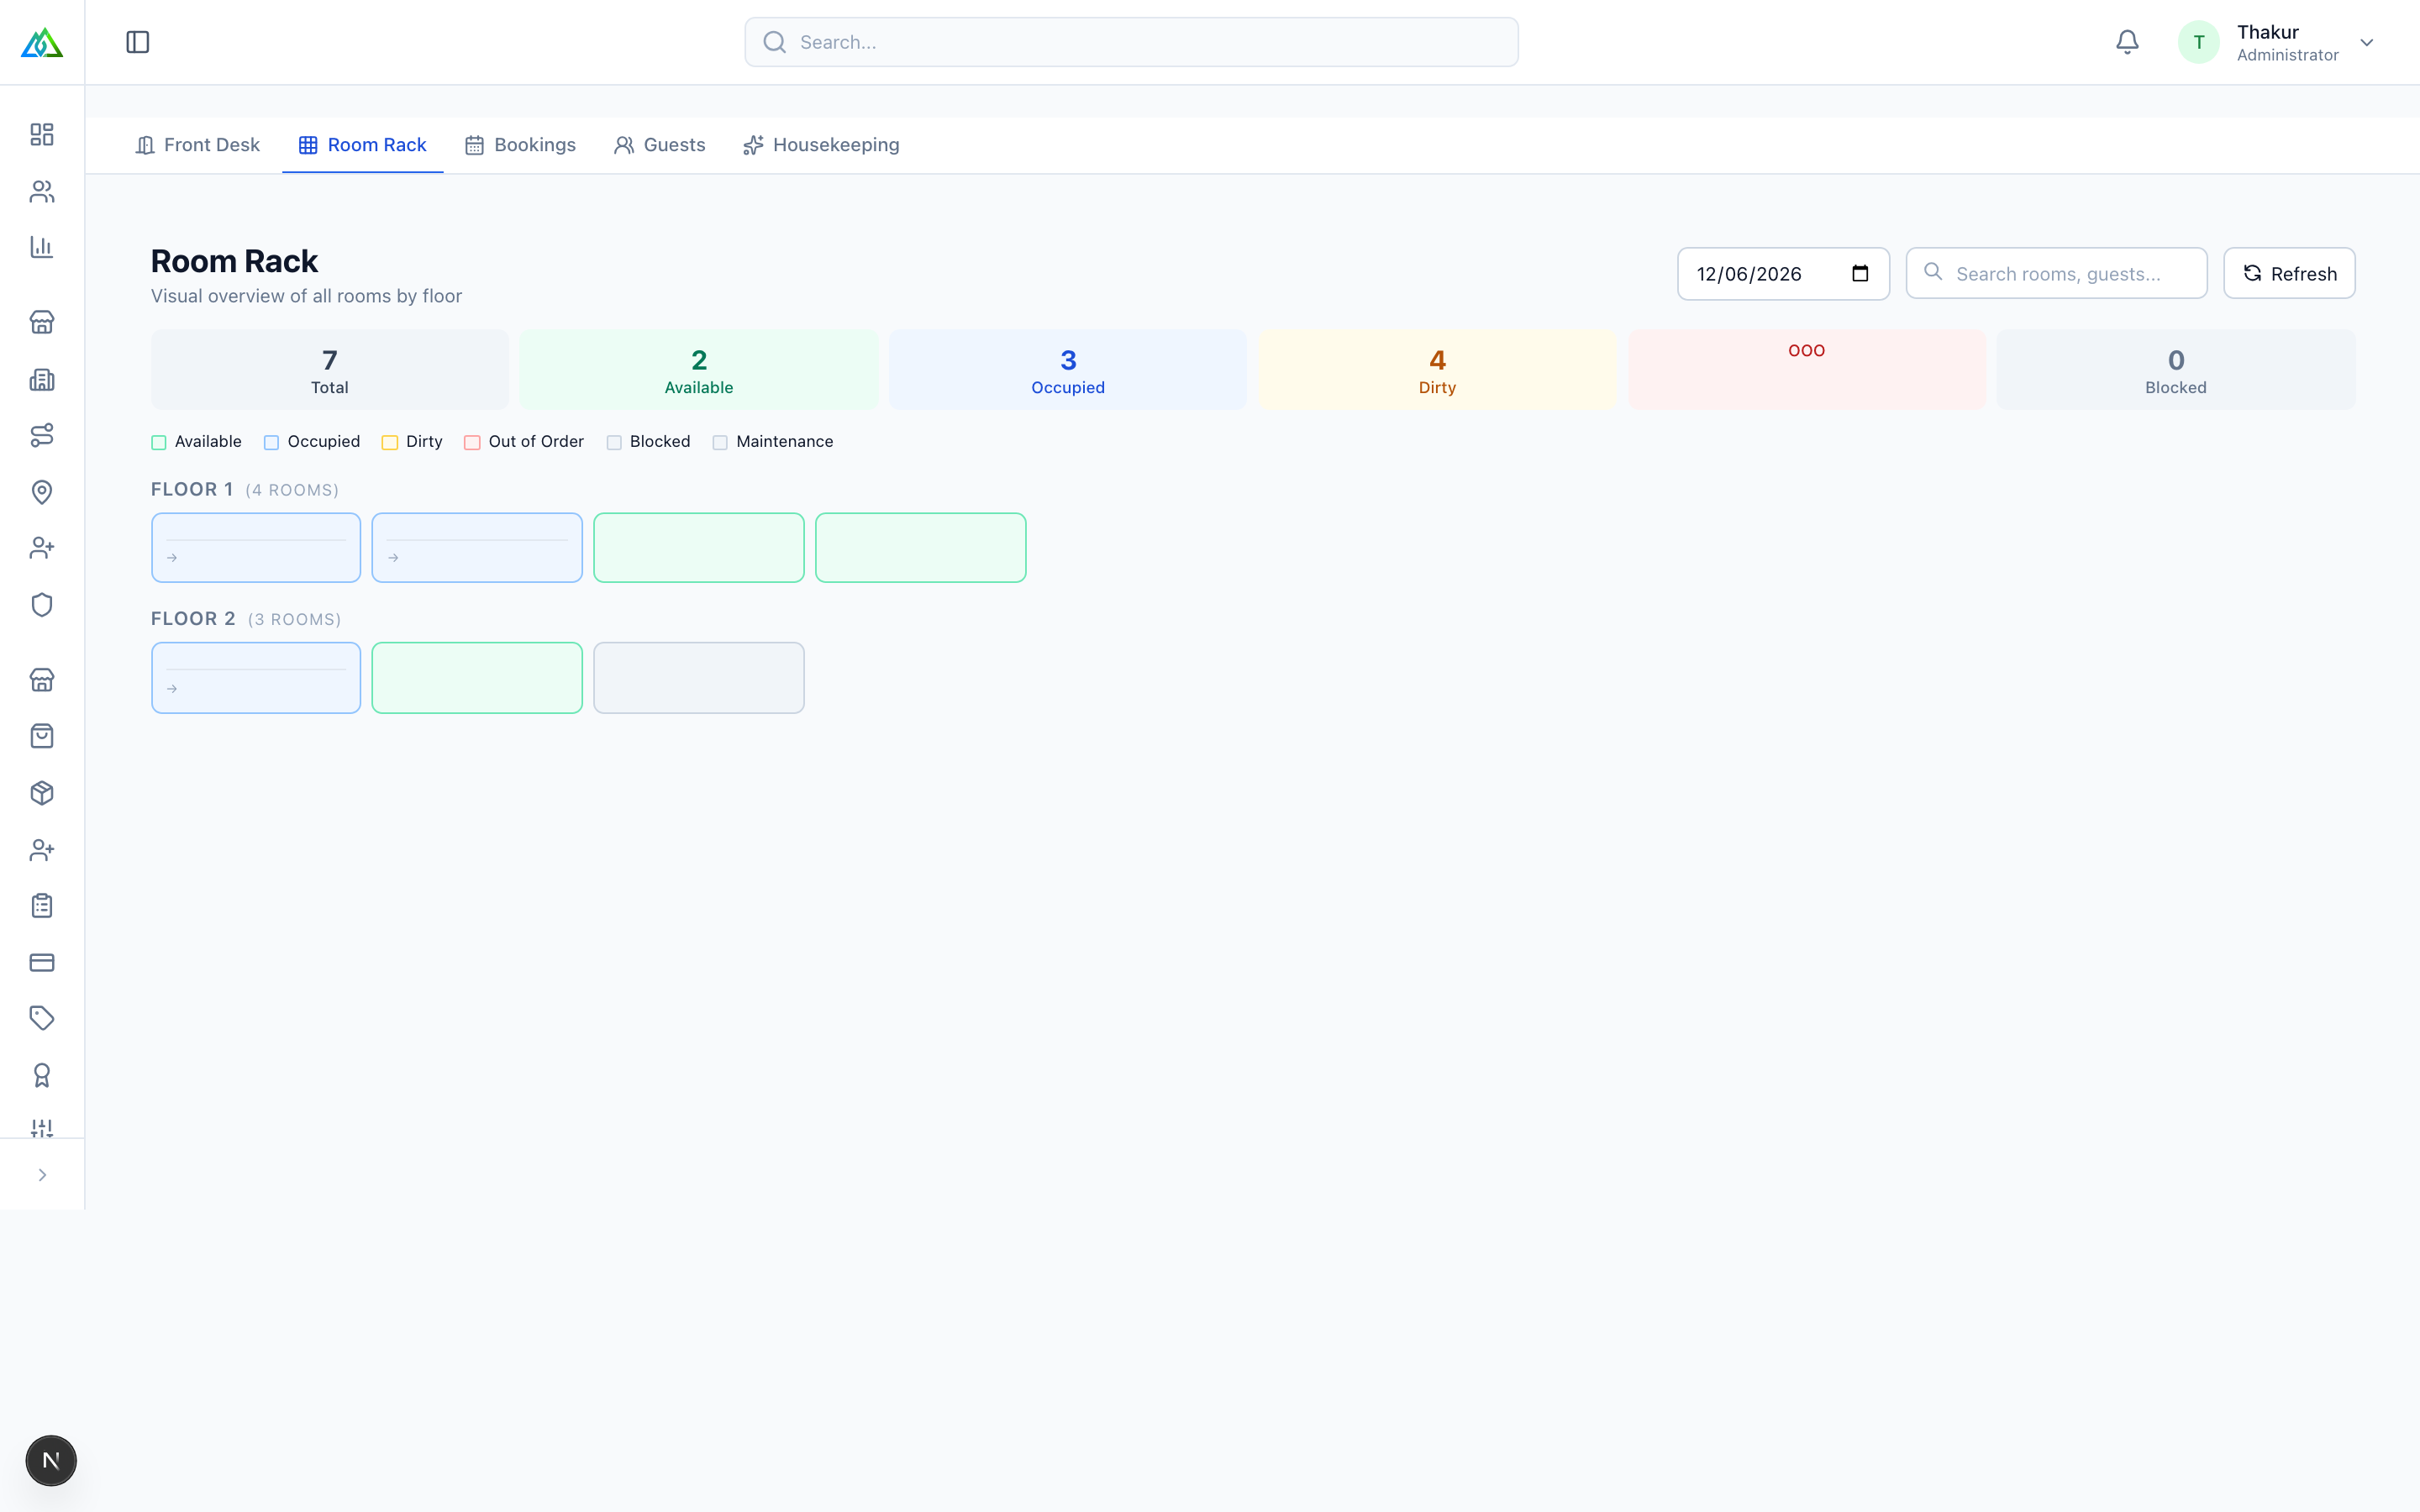2420x1512 pixels.
Task: Switch to the Housekeeping tab
Action: coord(821,145)
